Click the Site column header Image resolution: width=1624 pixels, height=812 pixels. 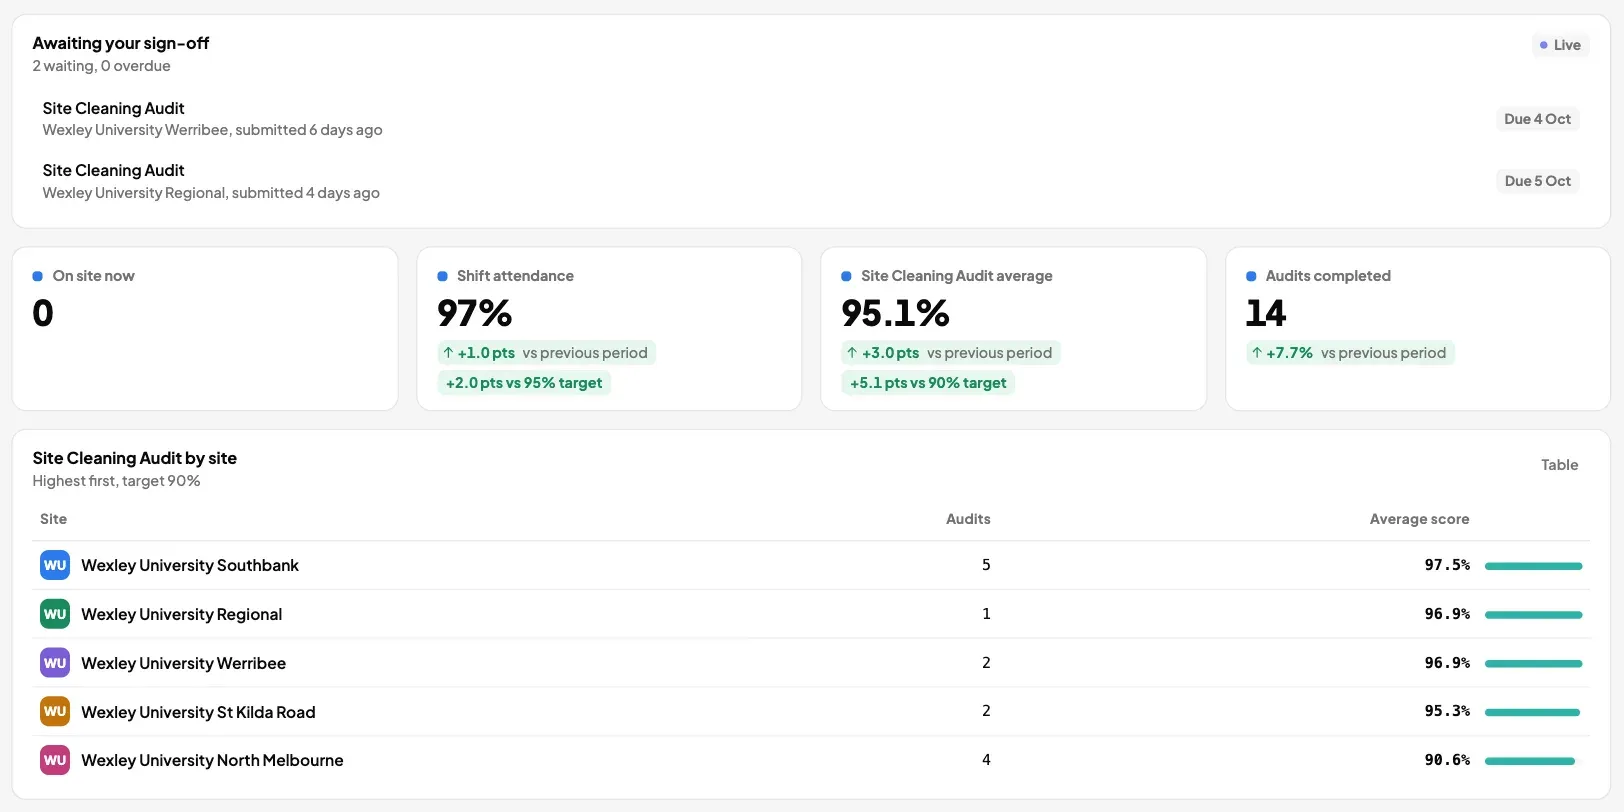tap(54, 519)
